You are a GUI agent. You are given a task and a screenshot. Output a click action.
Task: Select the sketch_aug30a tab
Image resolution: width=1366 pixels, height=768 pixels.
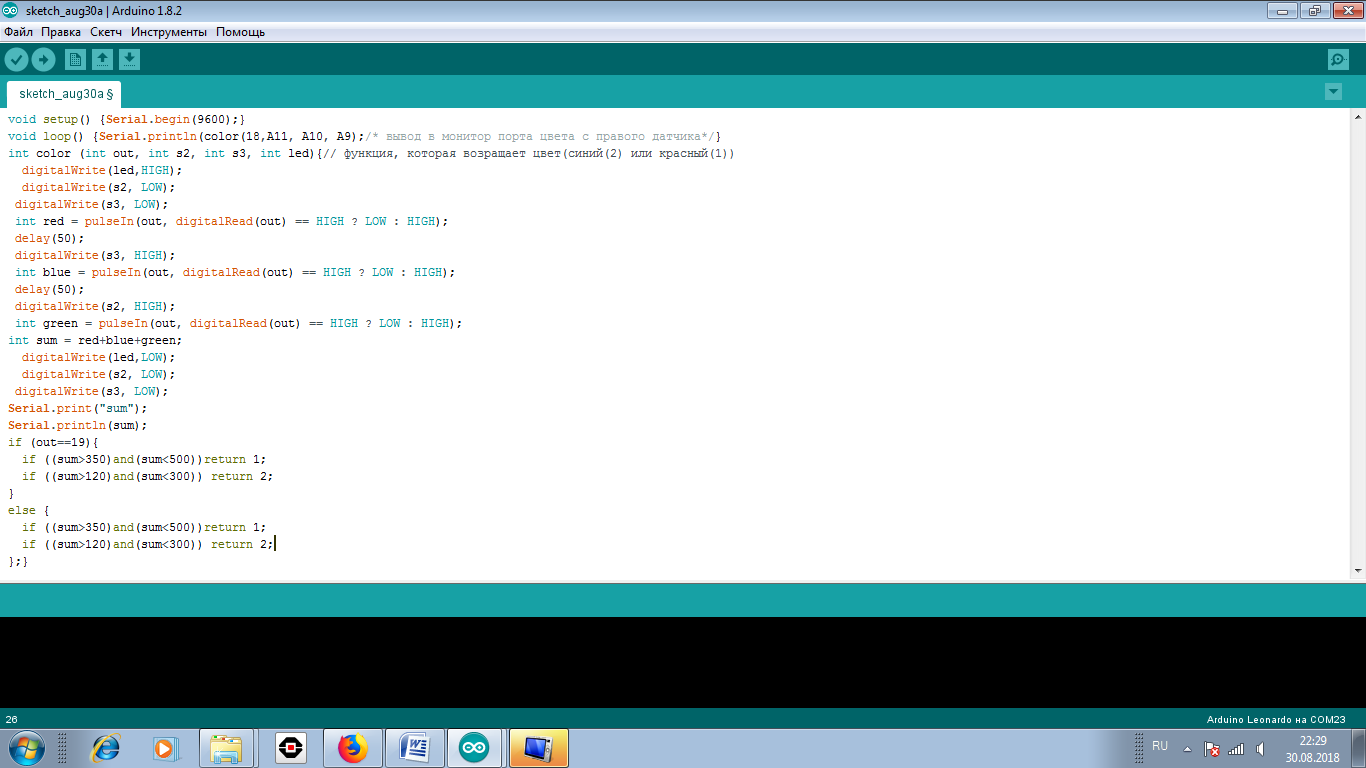coord(65,94)
